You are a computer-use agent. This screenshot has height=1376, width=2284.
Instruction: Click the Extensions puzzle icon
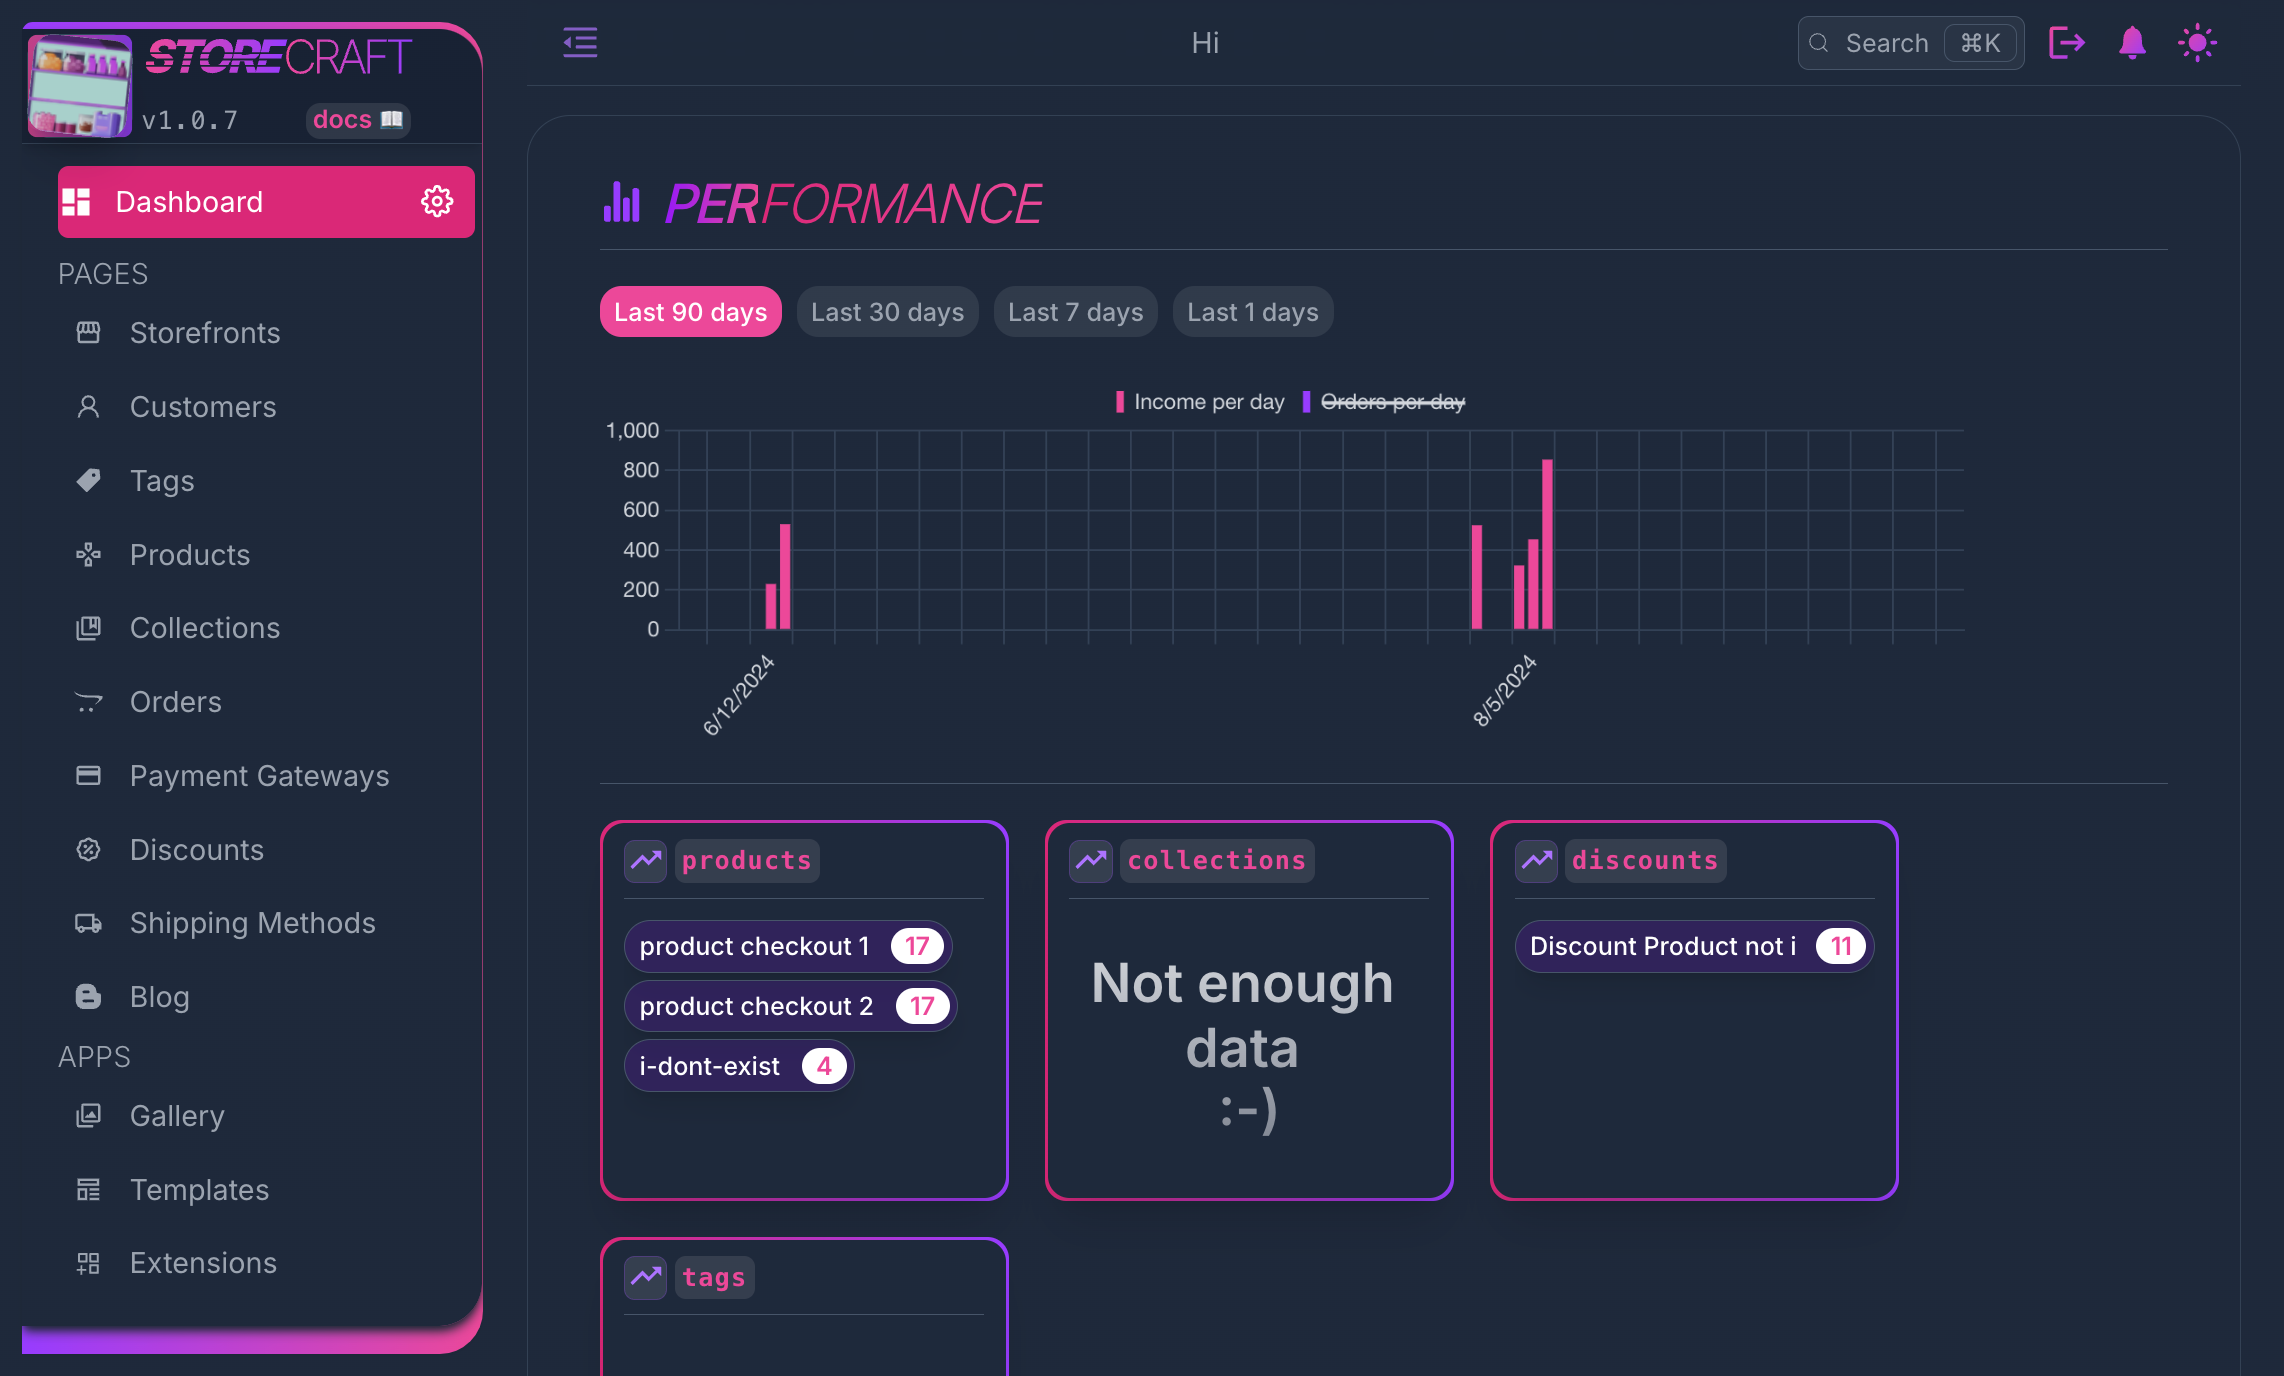pos(88,1263)
